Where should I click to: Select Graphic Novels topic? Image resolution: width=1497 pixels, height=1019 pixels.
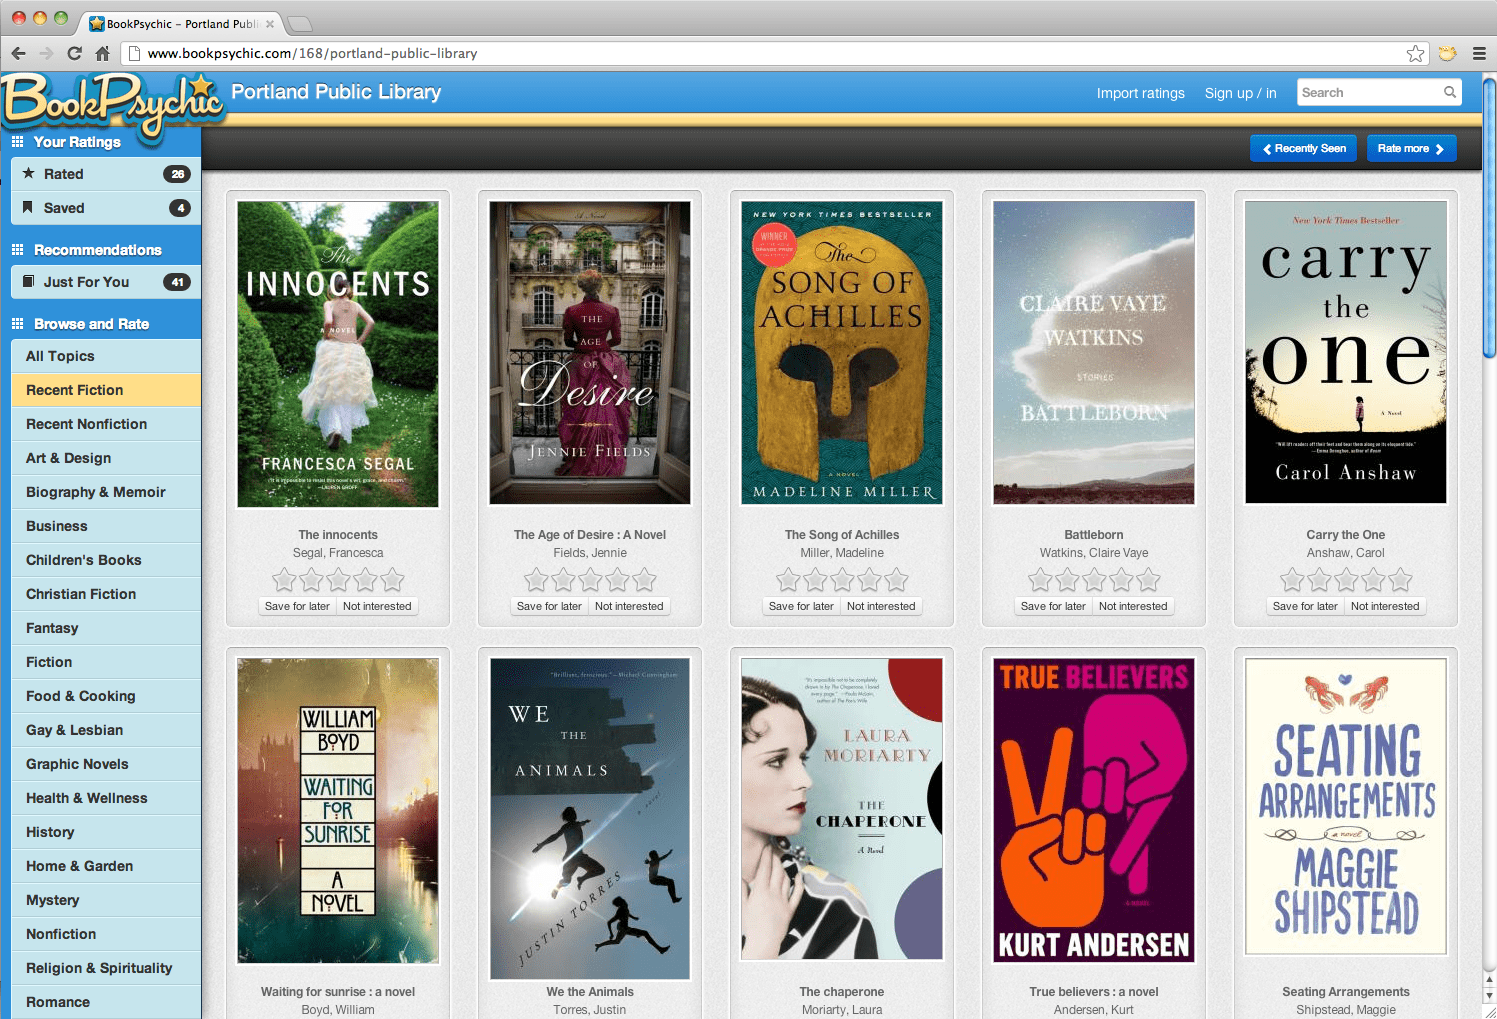pos(106,764)
